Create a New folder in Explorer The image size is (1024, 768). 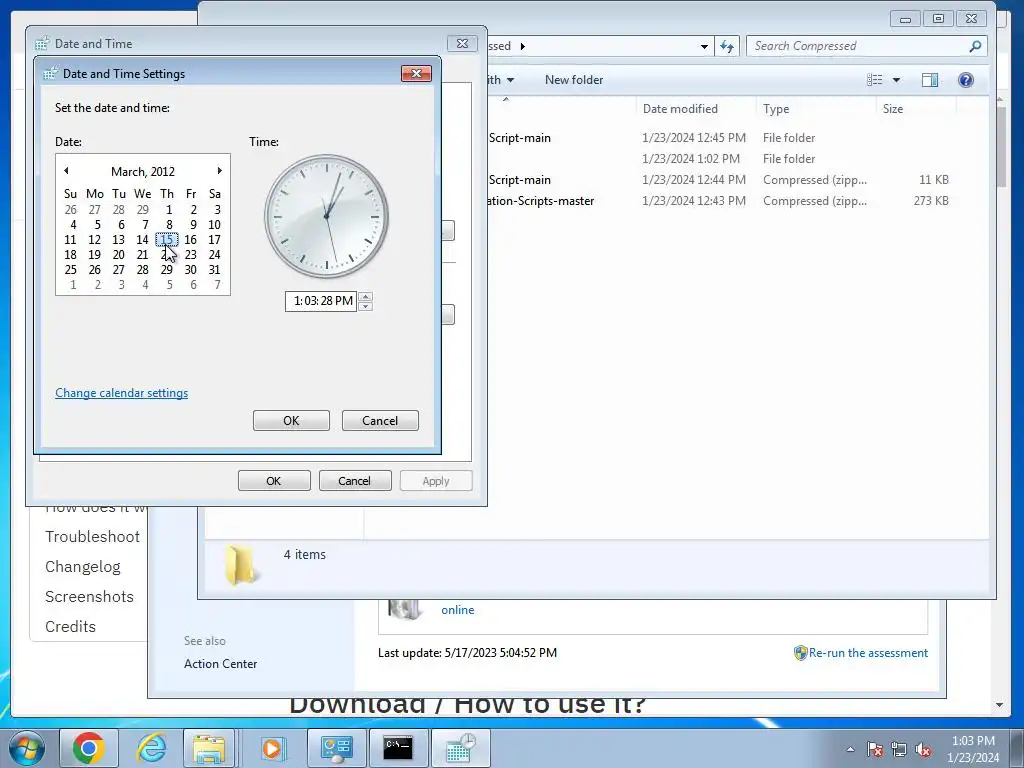point(574,80)
